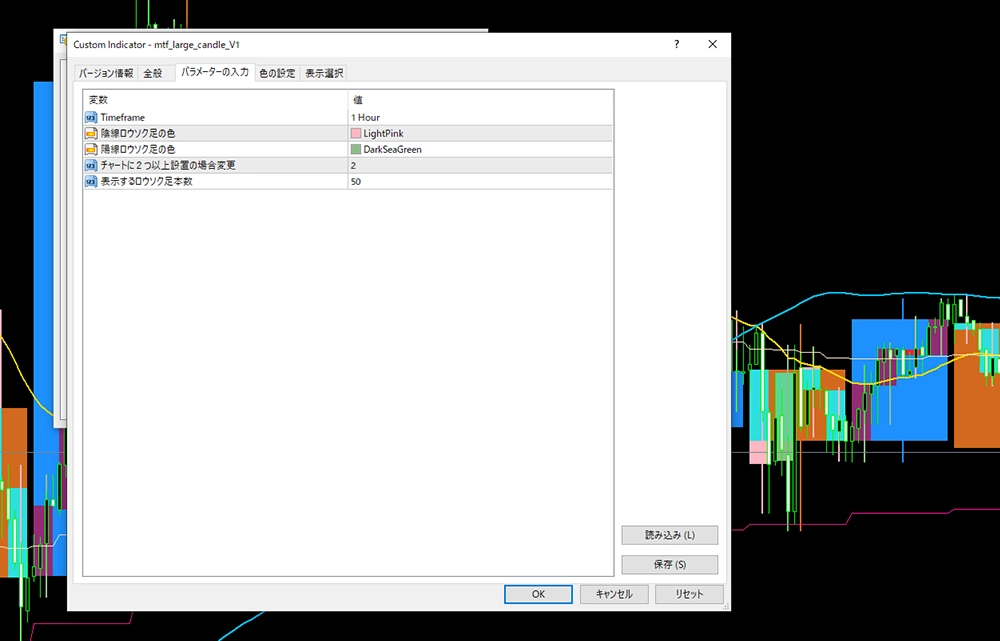Open the バージョン情報 tab

click(106, 73)
